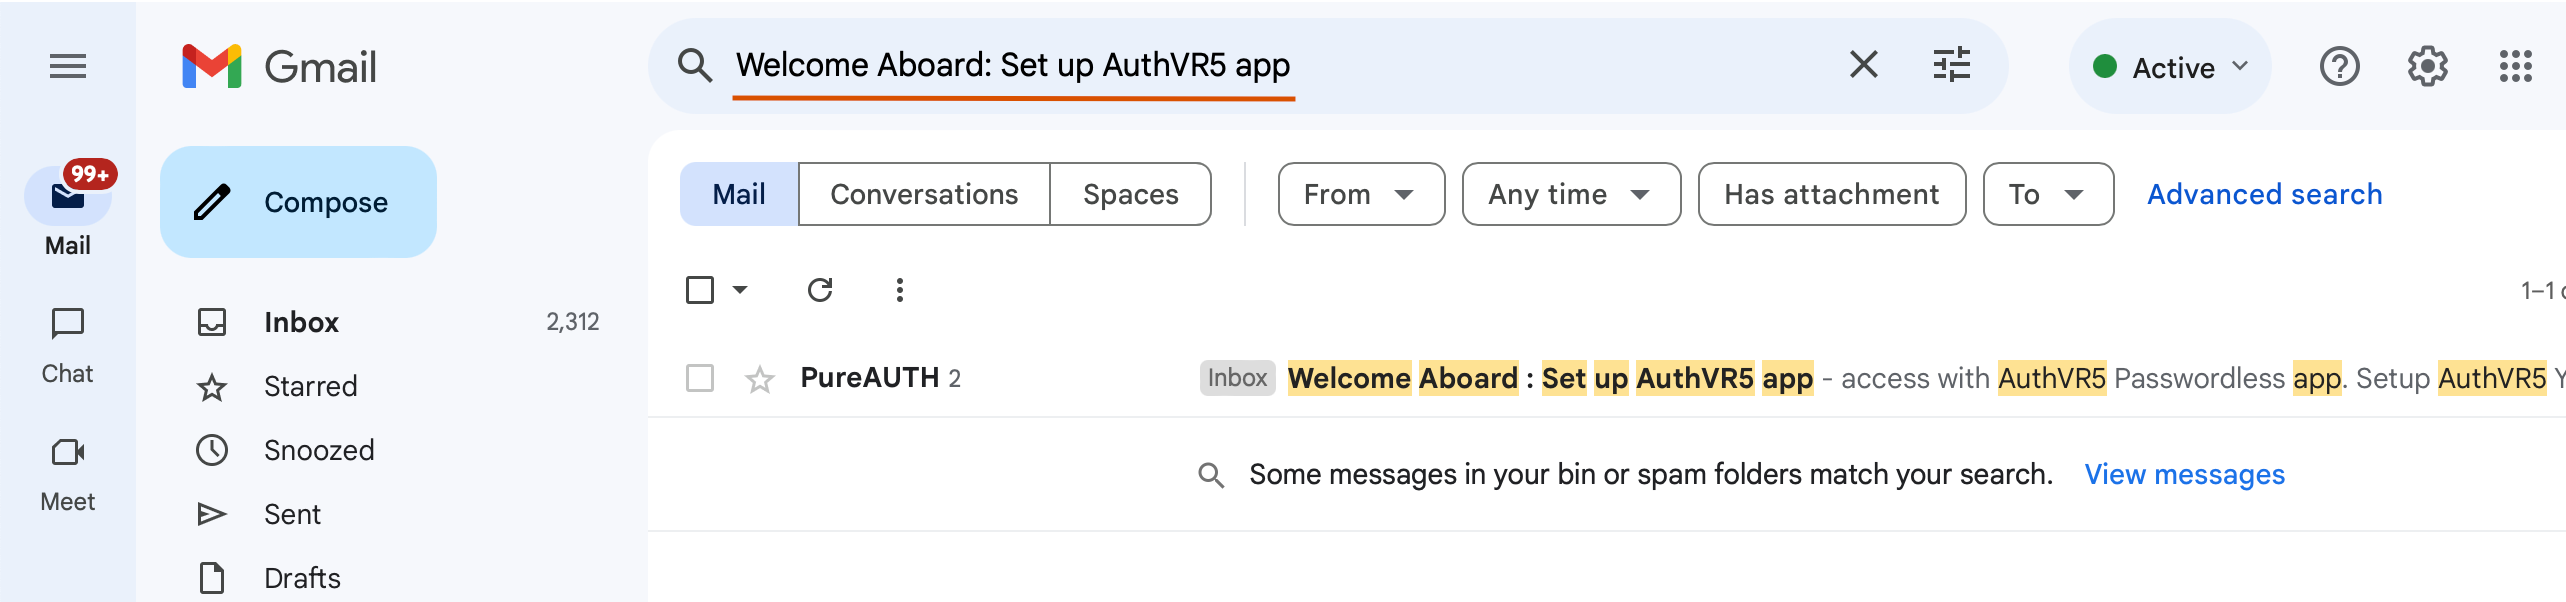
Task: Open the Active status chooser
Action: (2168, 66)
